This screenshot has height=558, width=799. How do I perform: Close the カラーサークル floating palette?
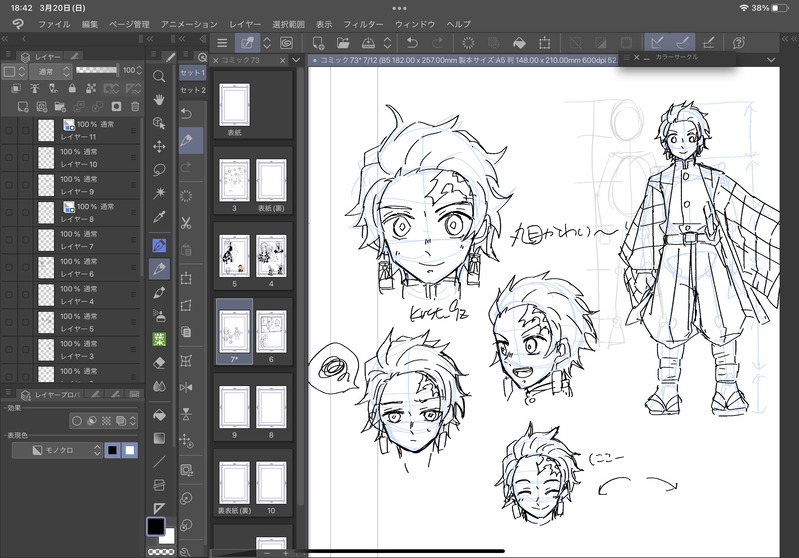(x=636, y=58)
